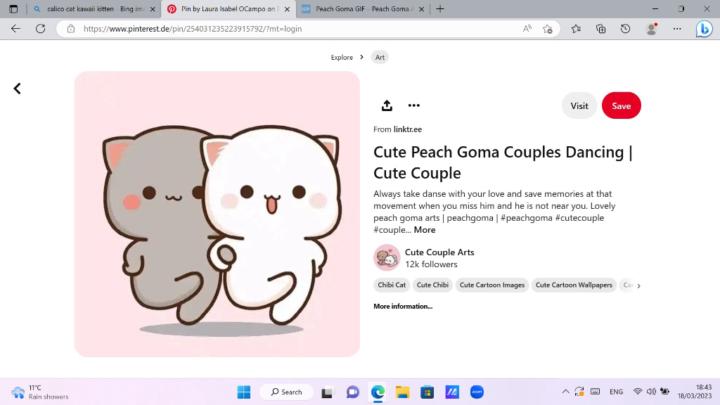Open the pin's more options dots
720x405 pixels.
click(414, 106)
